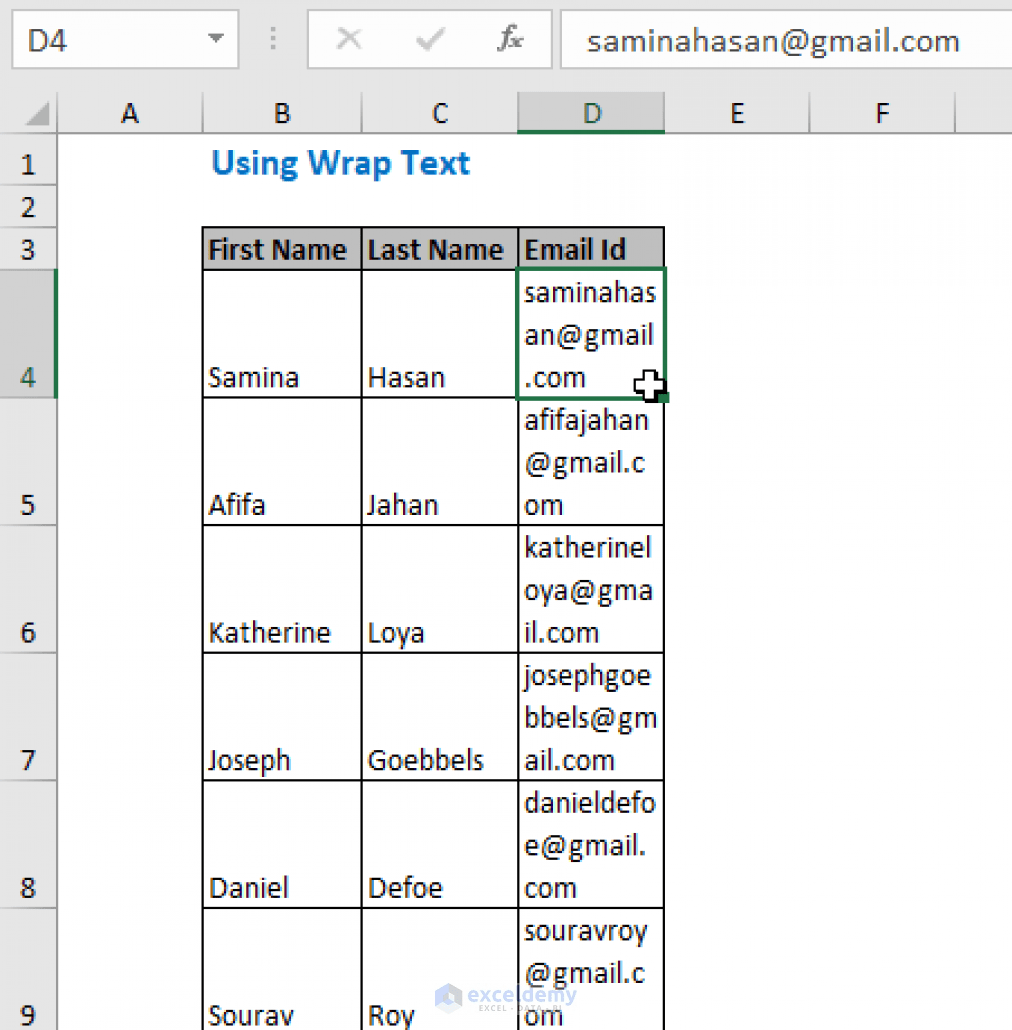The height and width of the screenshot is (1030, 1012).
Task: Click the vertical three-dot divider near Name Box
Action: (x=272, y=40)
